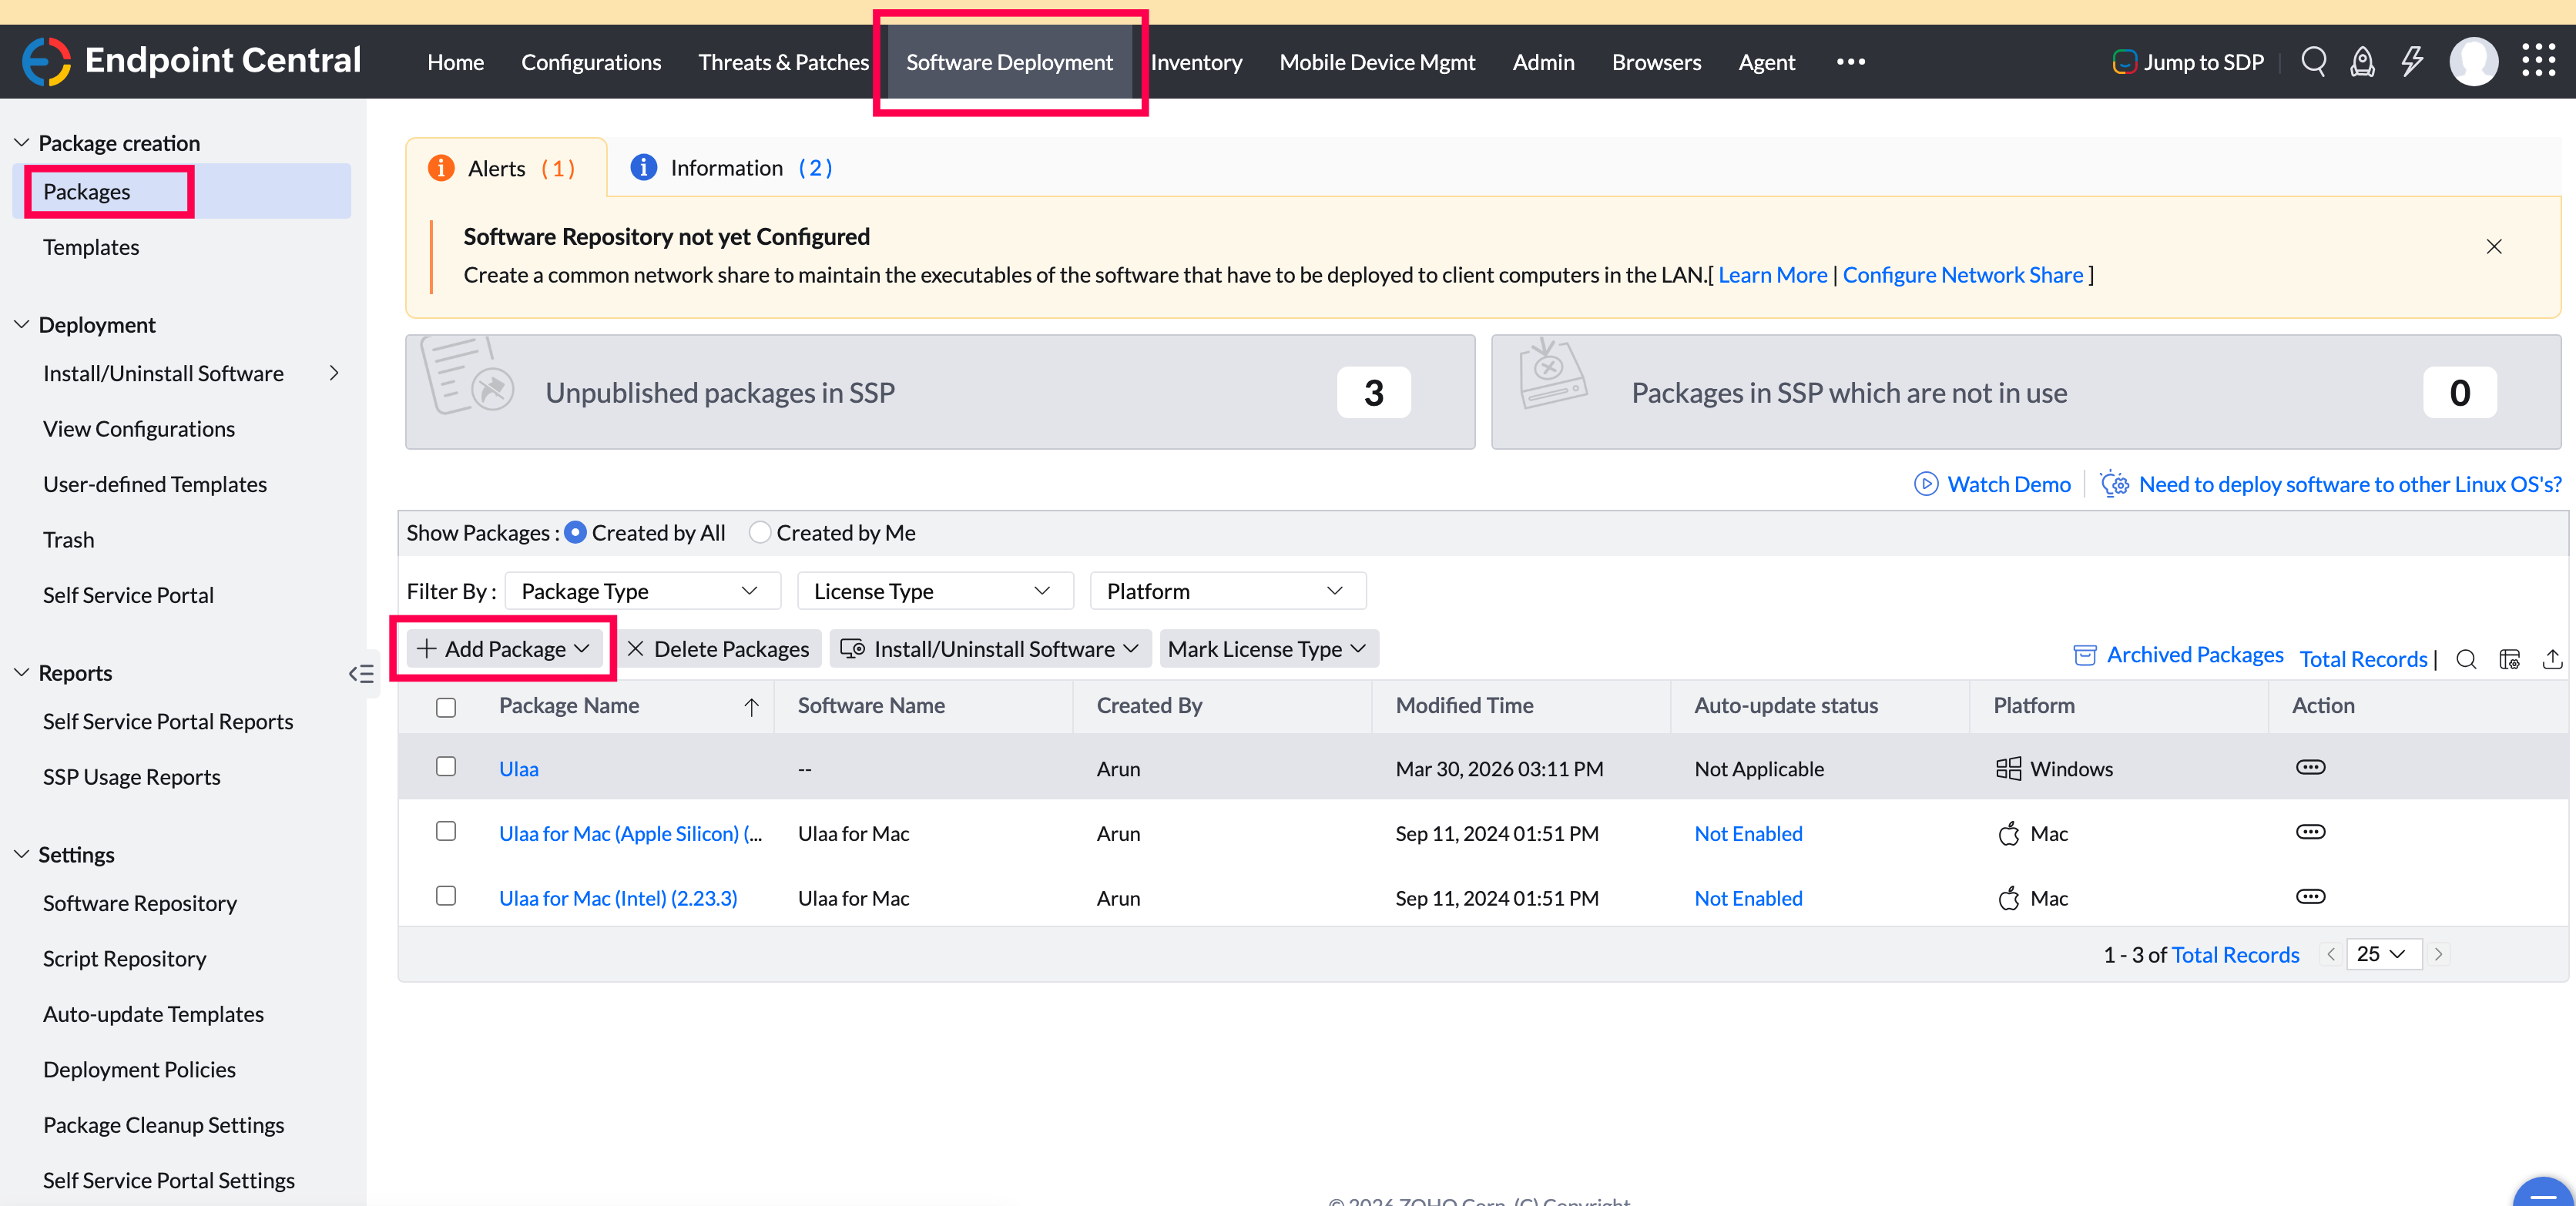The width and height of the screenshot is (2576, 1206).
Task: Open the rocket quick-launch icon in the header
Action: point(2362,62)
